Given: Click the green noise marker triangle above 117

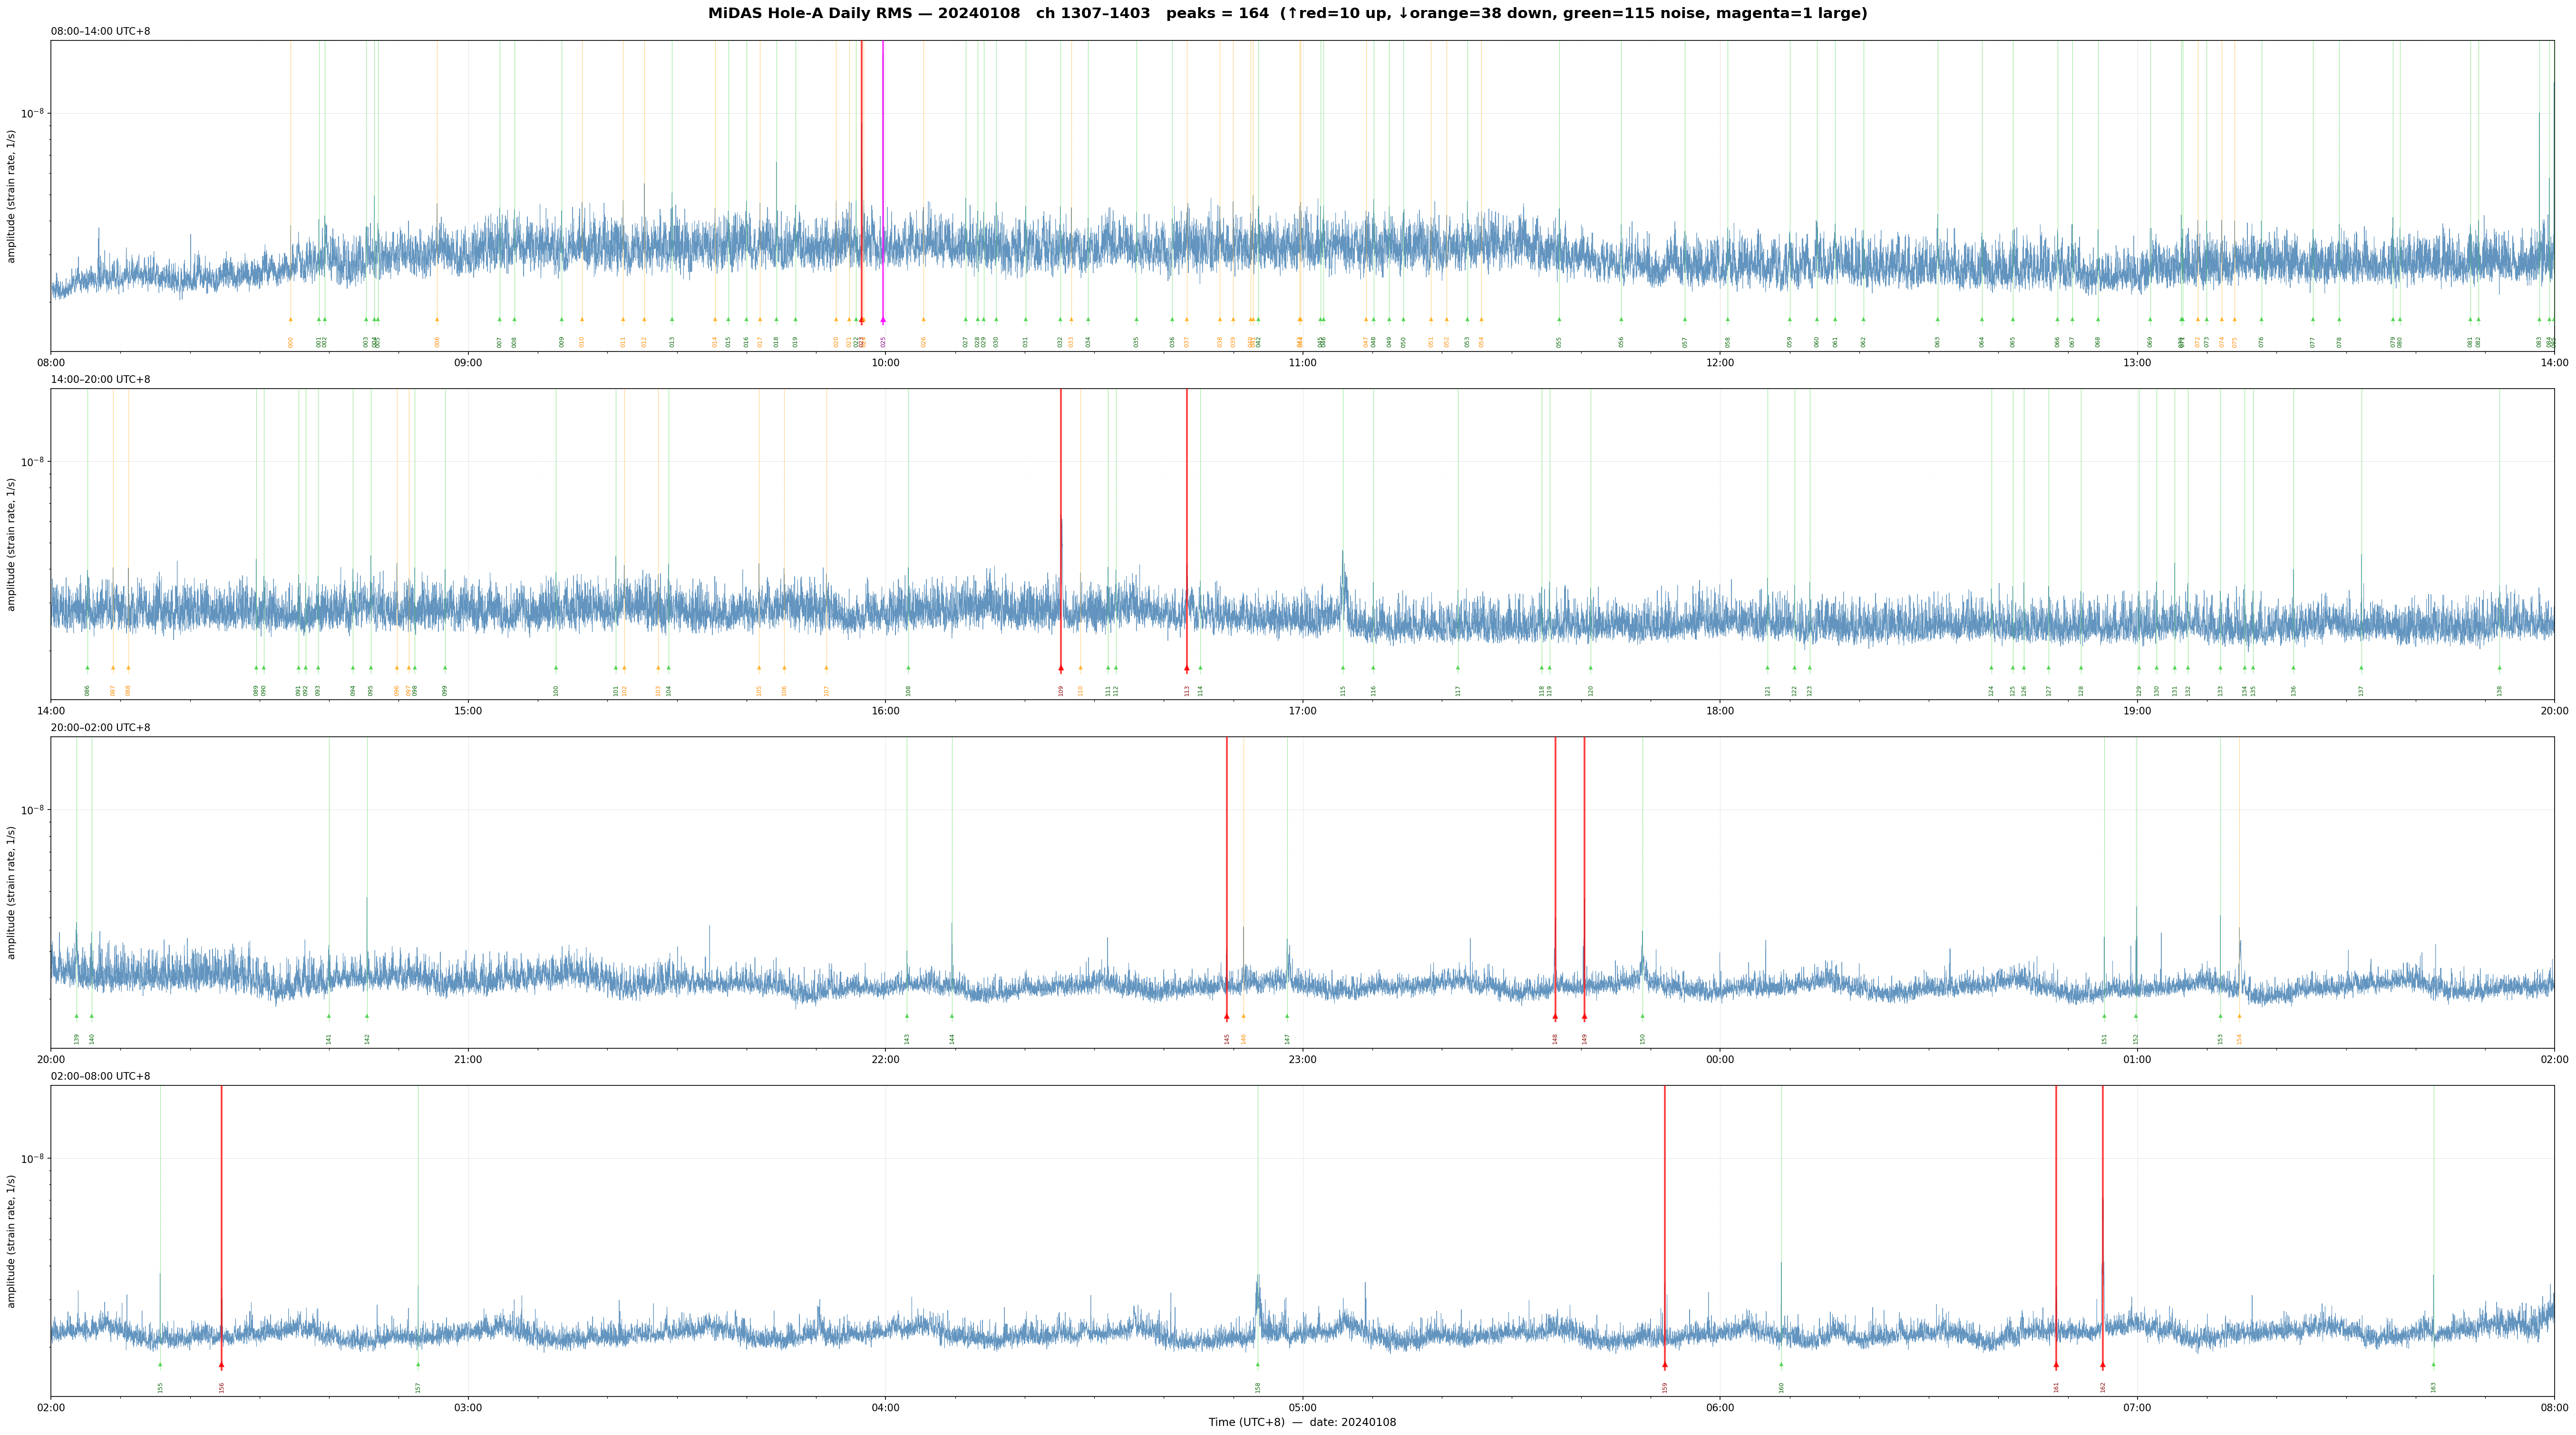Looking at the screenshot, I should [x=1458, y=668].
